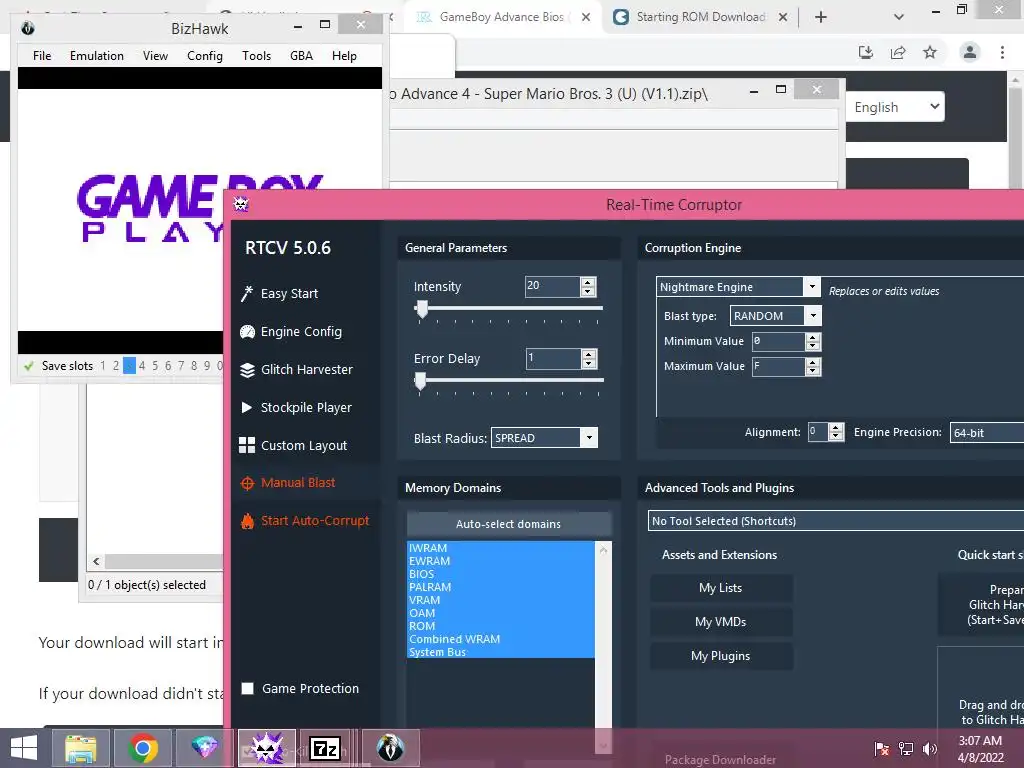
Task: Open Easy Start wand icon in RTC sidebar
Action: click(x=246, y=294)
